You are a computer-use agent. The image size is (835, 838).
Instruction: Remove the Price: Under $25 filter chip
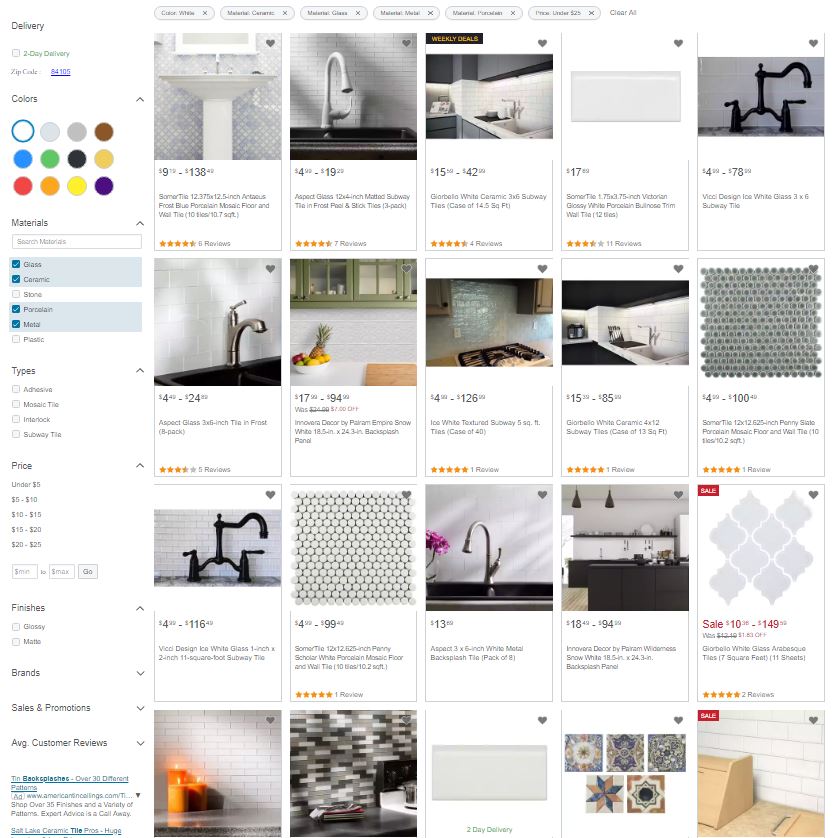[x=591, y=13]
